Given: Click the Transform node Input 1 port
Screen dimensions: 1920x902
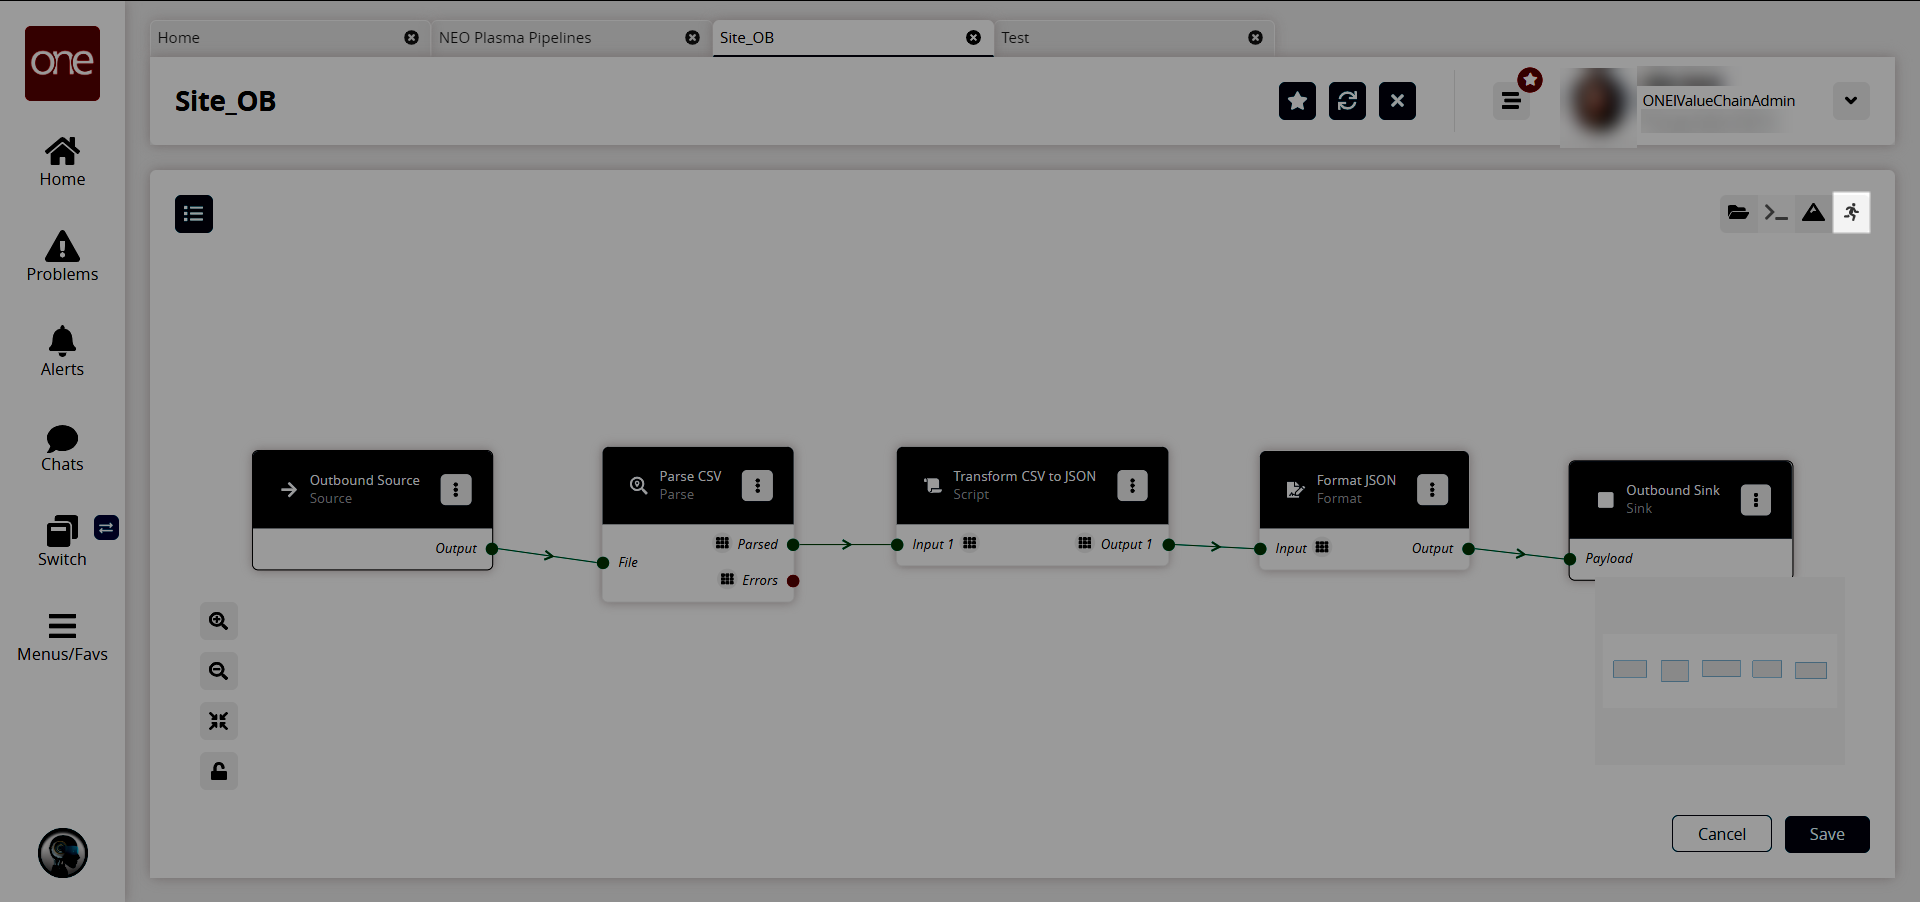Looking at the screenshot, I should tap(897, 545).
